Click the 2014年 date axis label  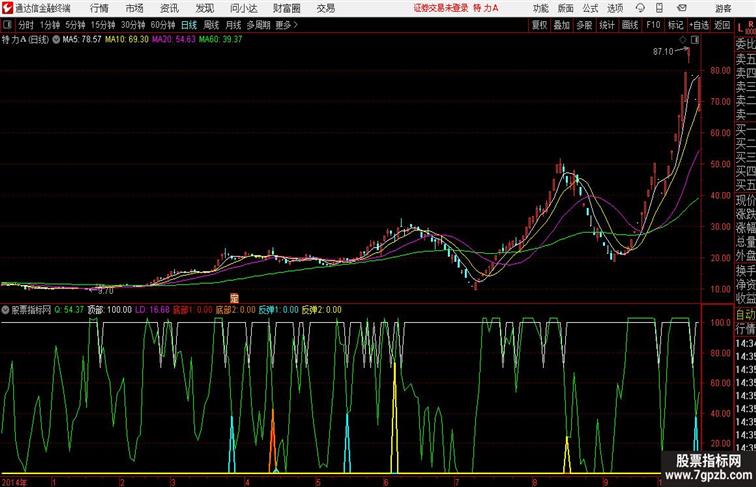click(x=14, y=482)
